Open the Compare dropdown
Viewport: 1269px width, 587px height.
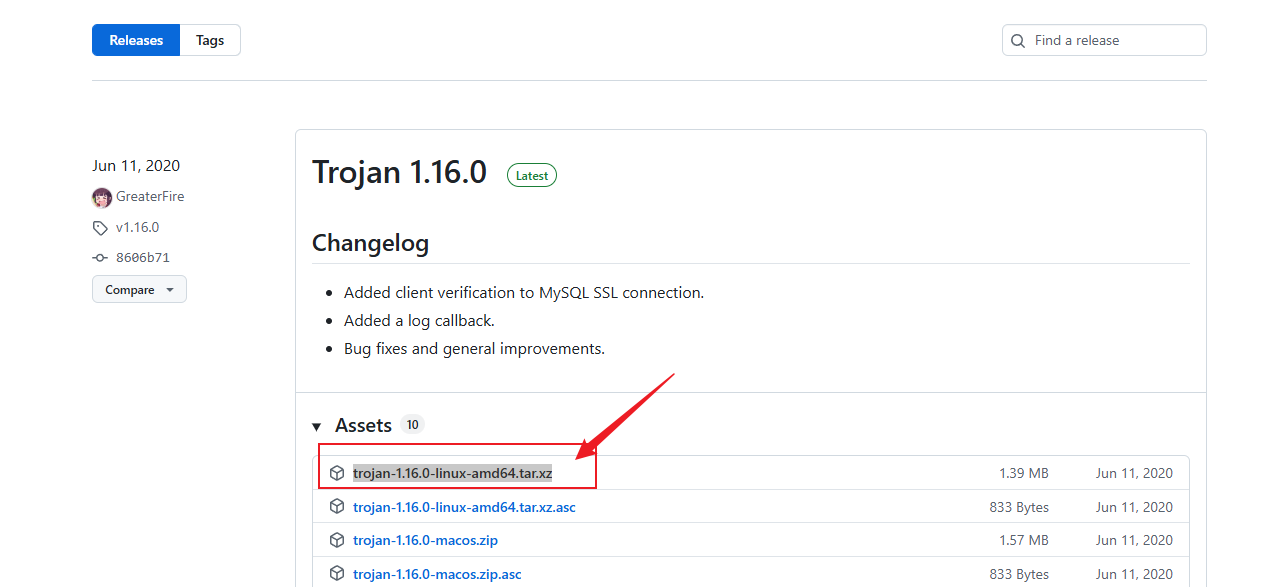coord(139,290)
